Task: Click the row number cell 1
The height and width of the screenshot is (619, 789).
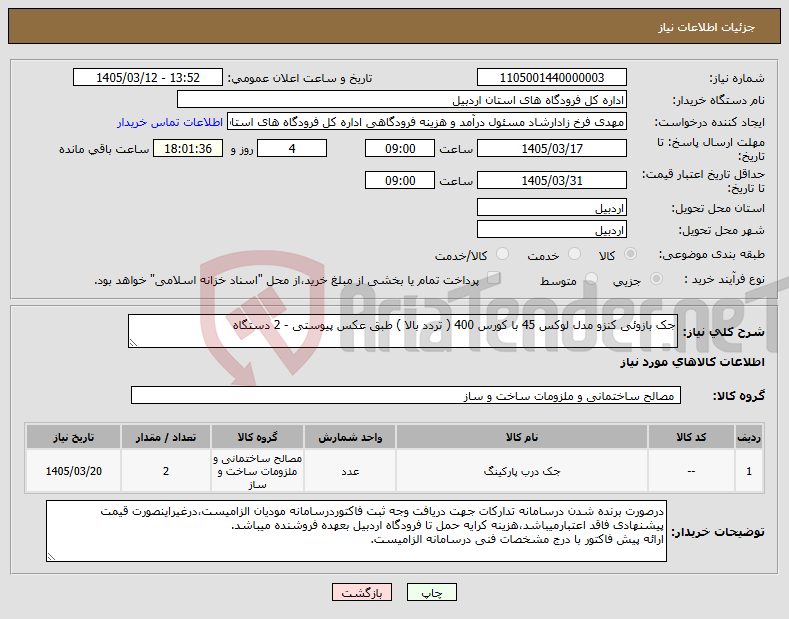Action: pos(749,471)
